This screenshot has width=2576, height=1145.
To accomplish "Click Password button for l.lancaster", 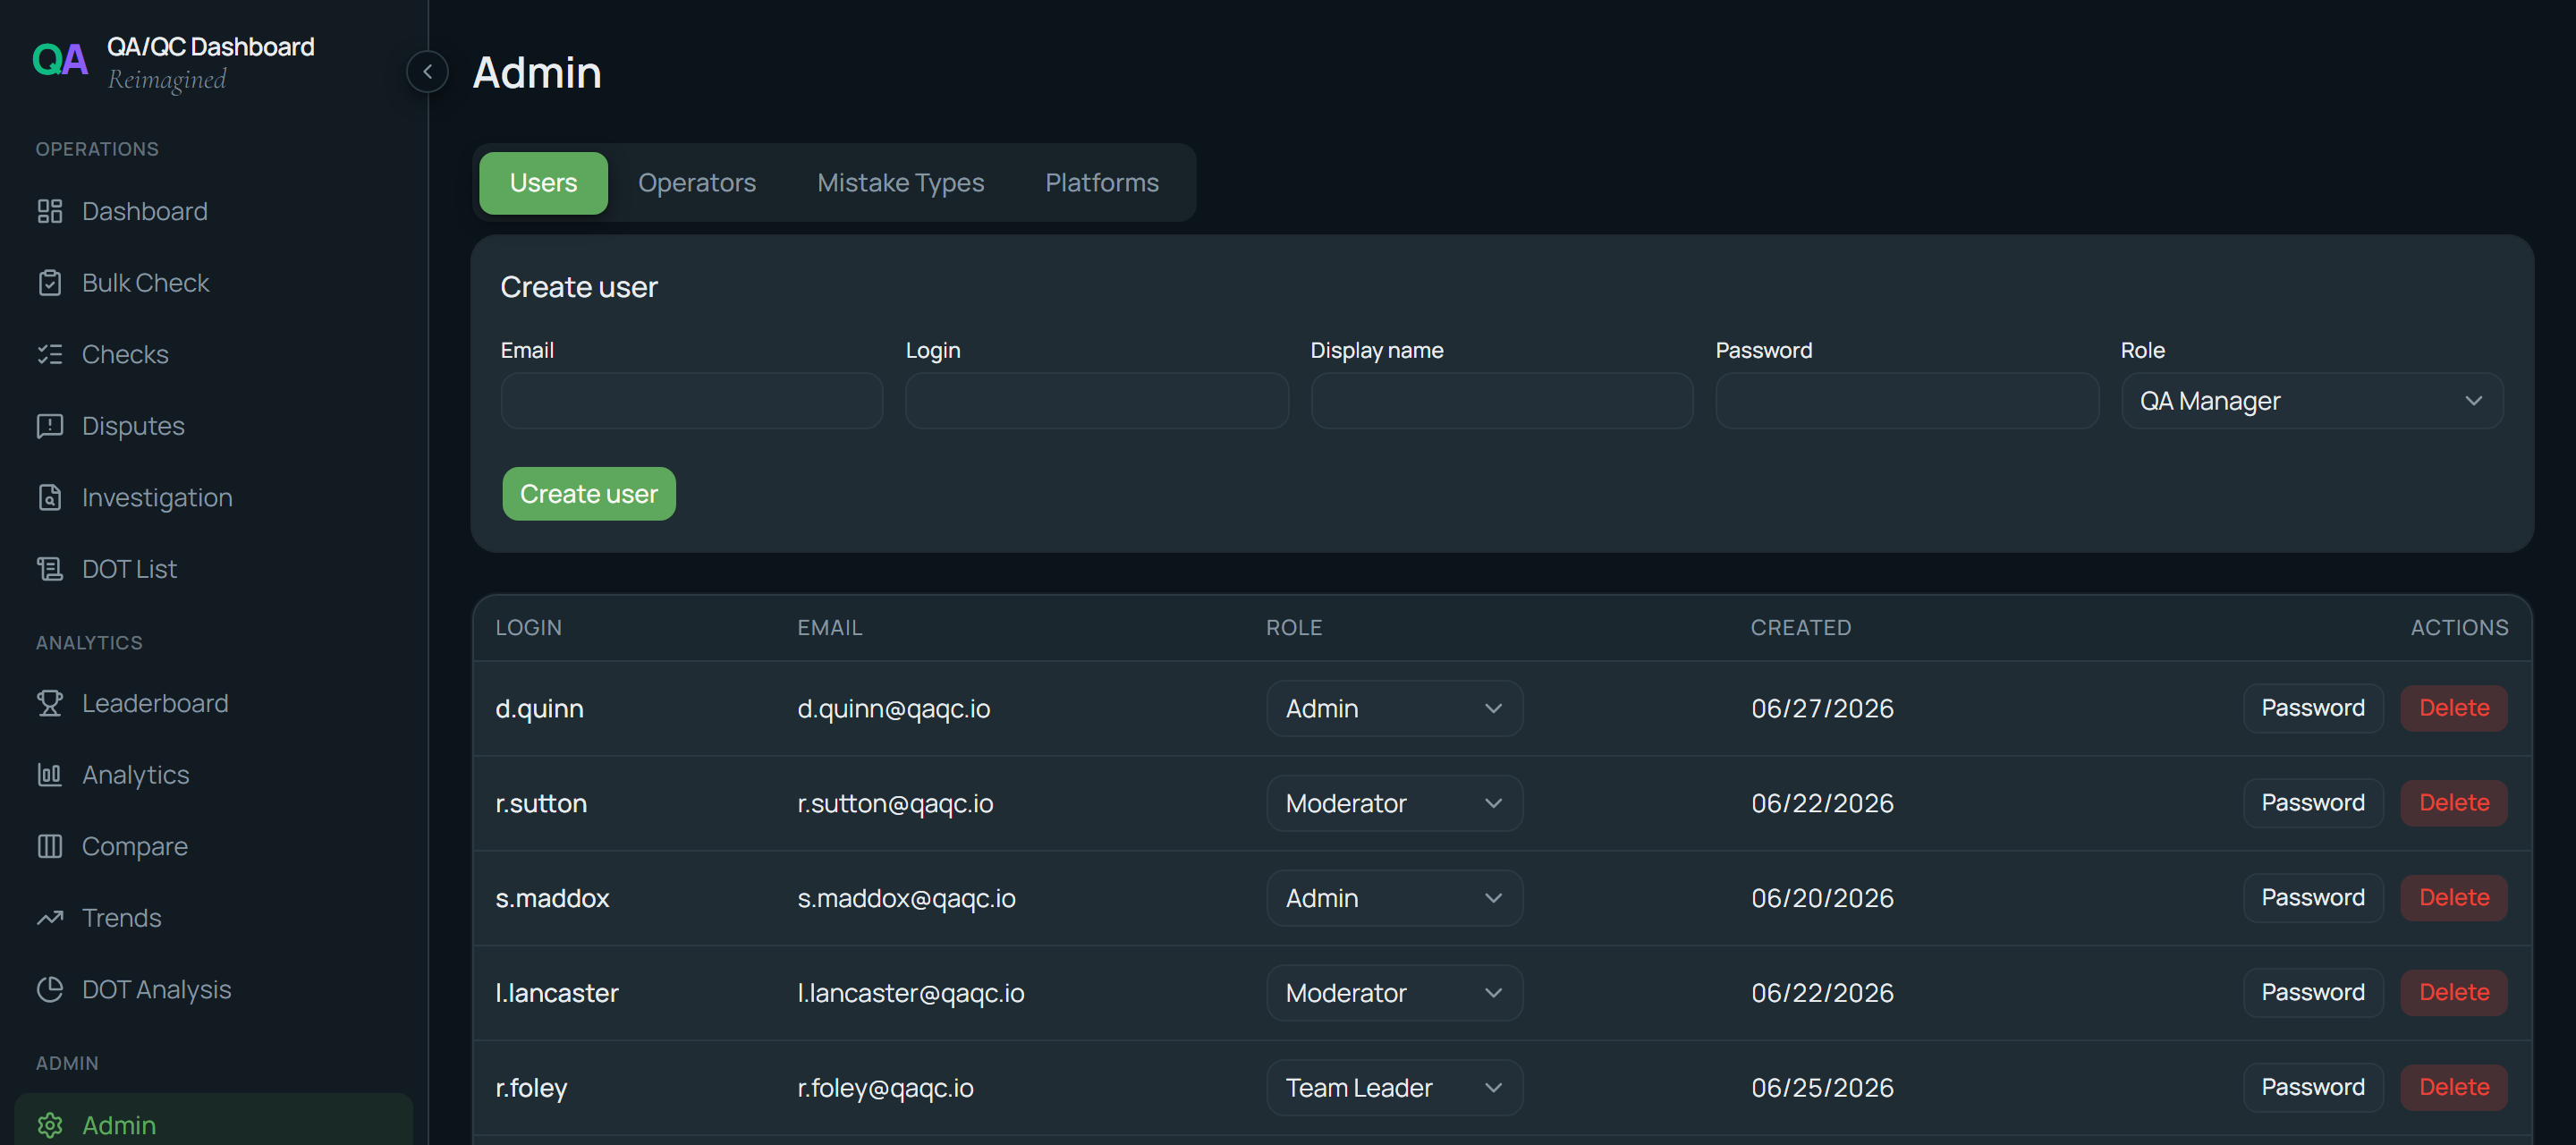I will (2313, 993).
